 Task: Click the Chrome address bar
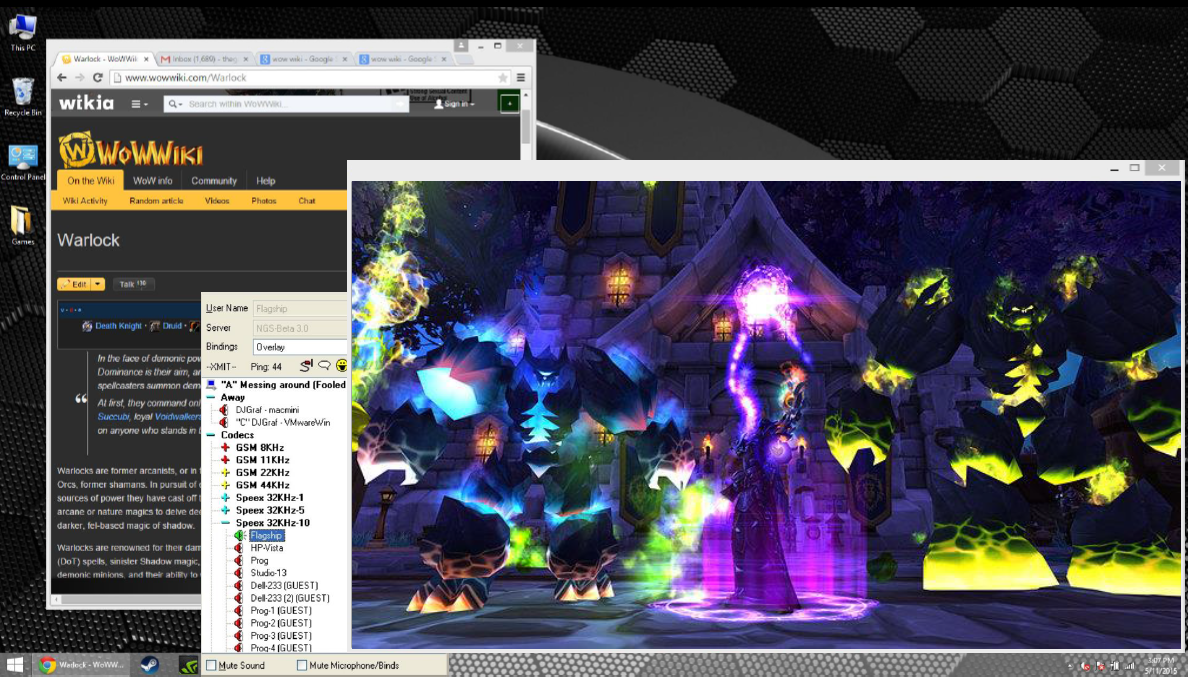(309, 77)
